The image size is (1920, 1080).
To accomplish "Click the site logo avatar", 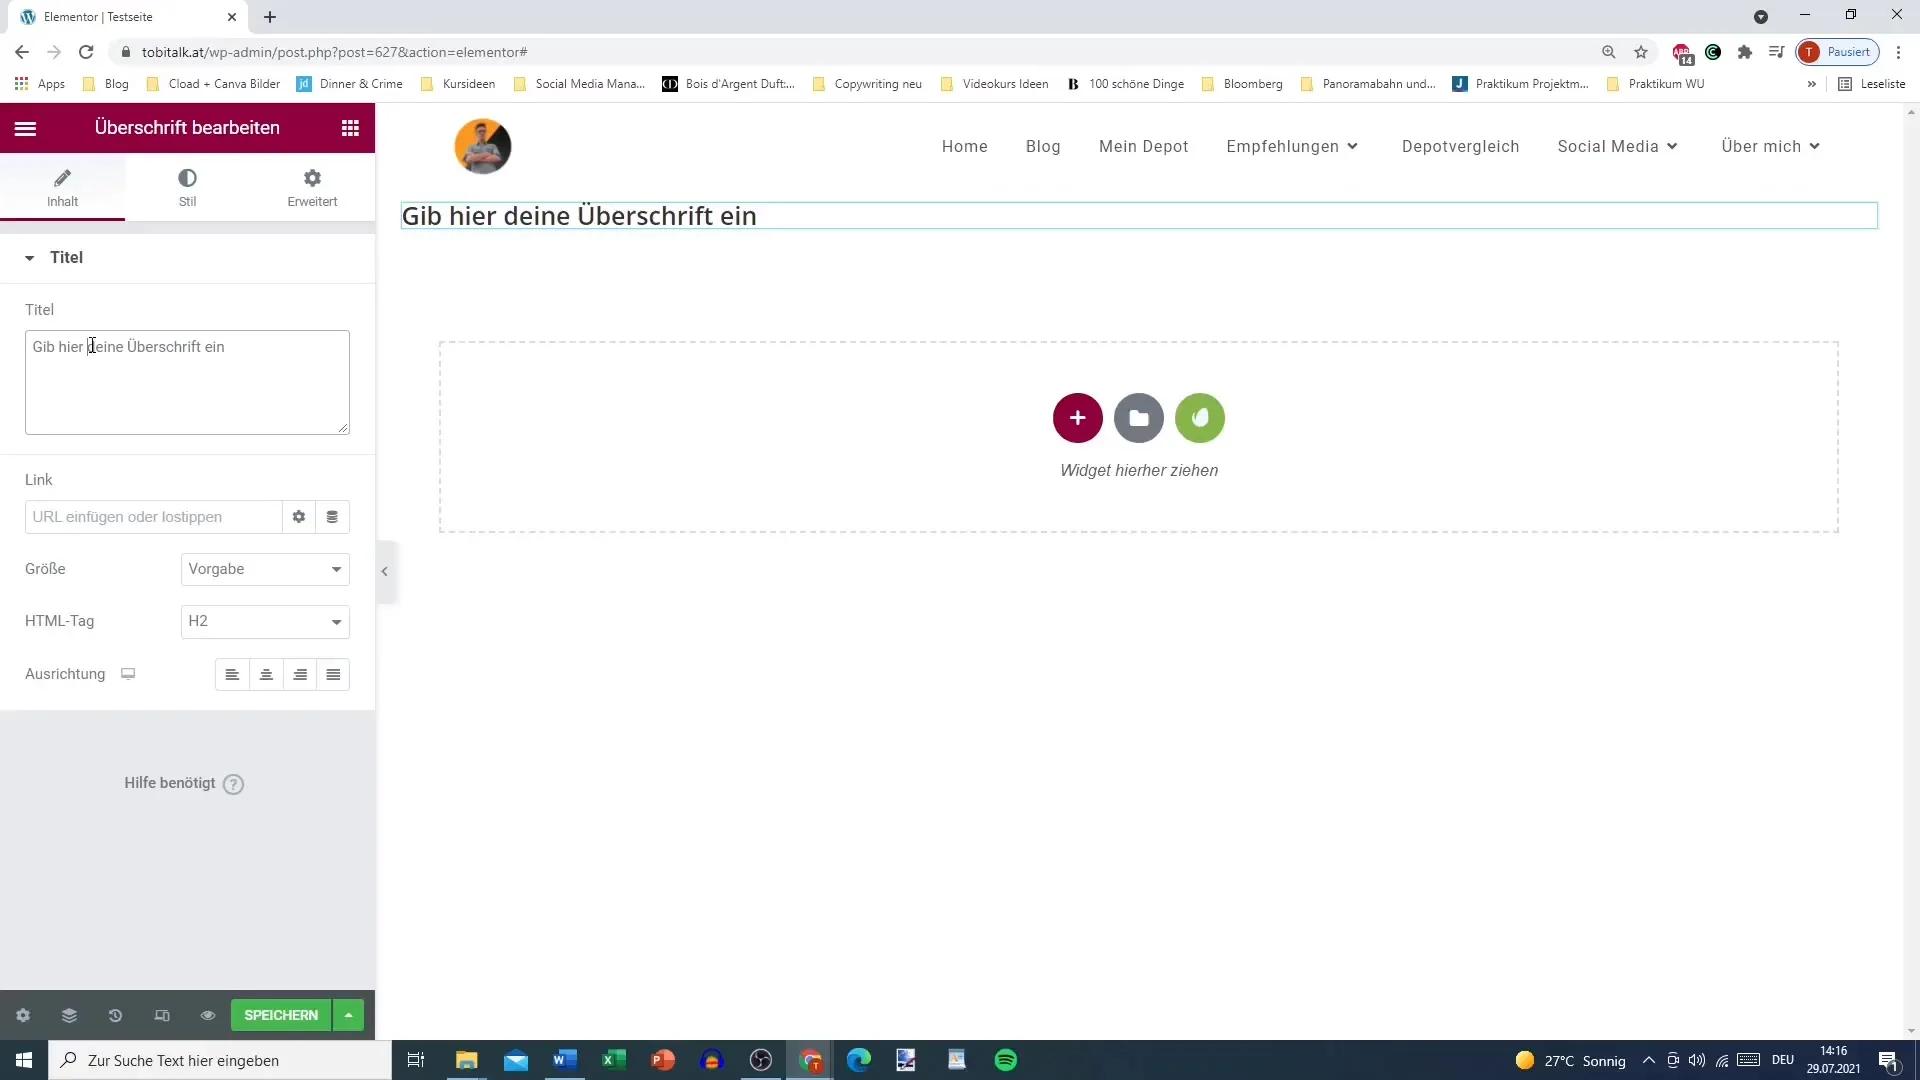I will coord(483,146).
